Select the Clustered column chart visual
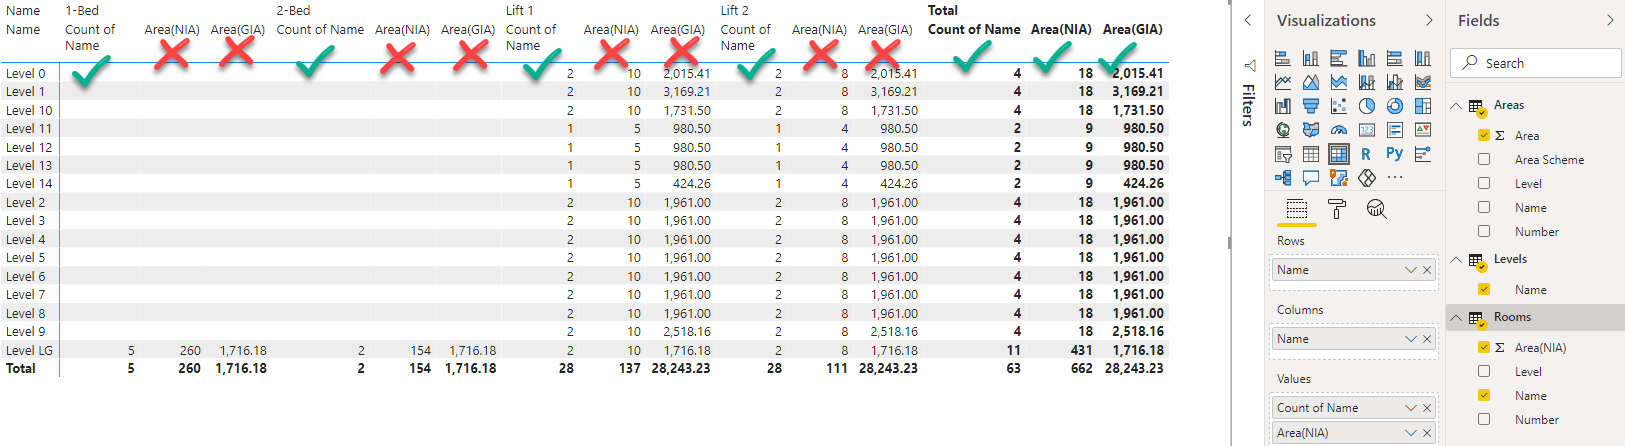This screenshot has width=1625, height=446. point(1367,58)
